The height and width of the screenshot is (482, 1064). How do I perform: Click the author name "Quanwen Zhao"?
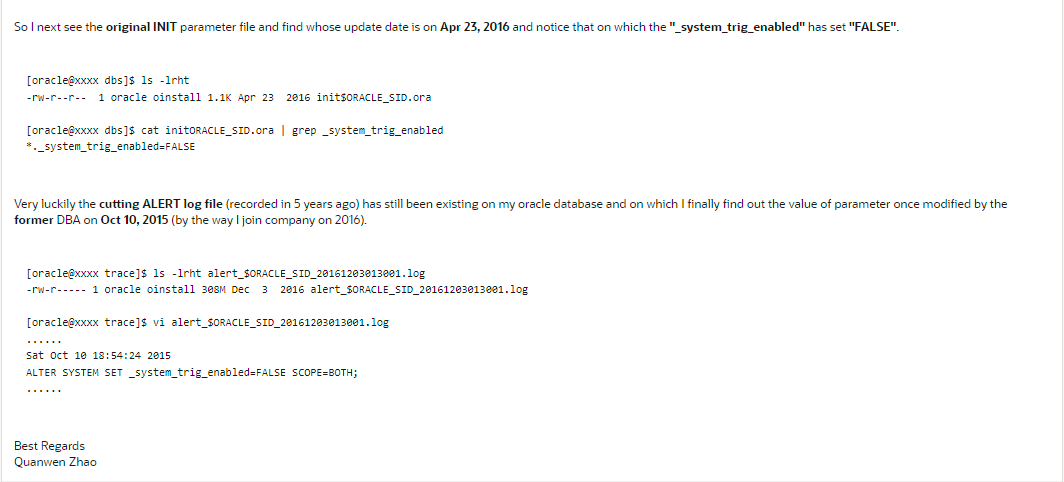coord(55,462)
